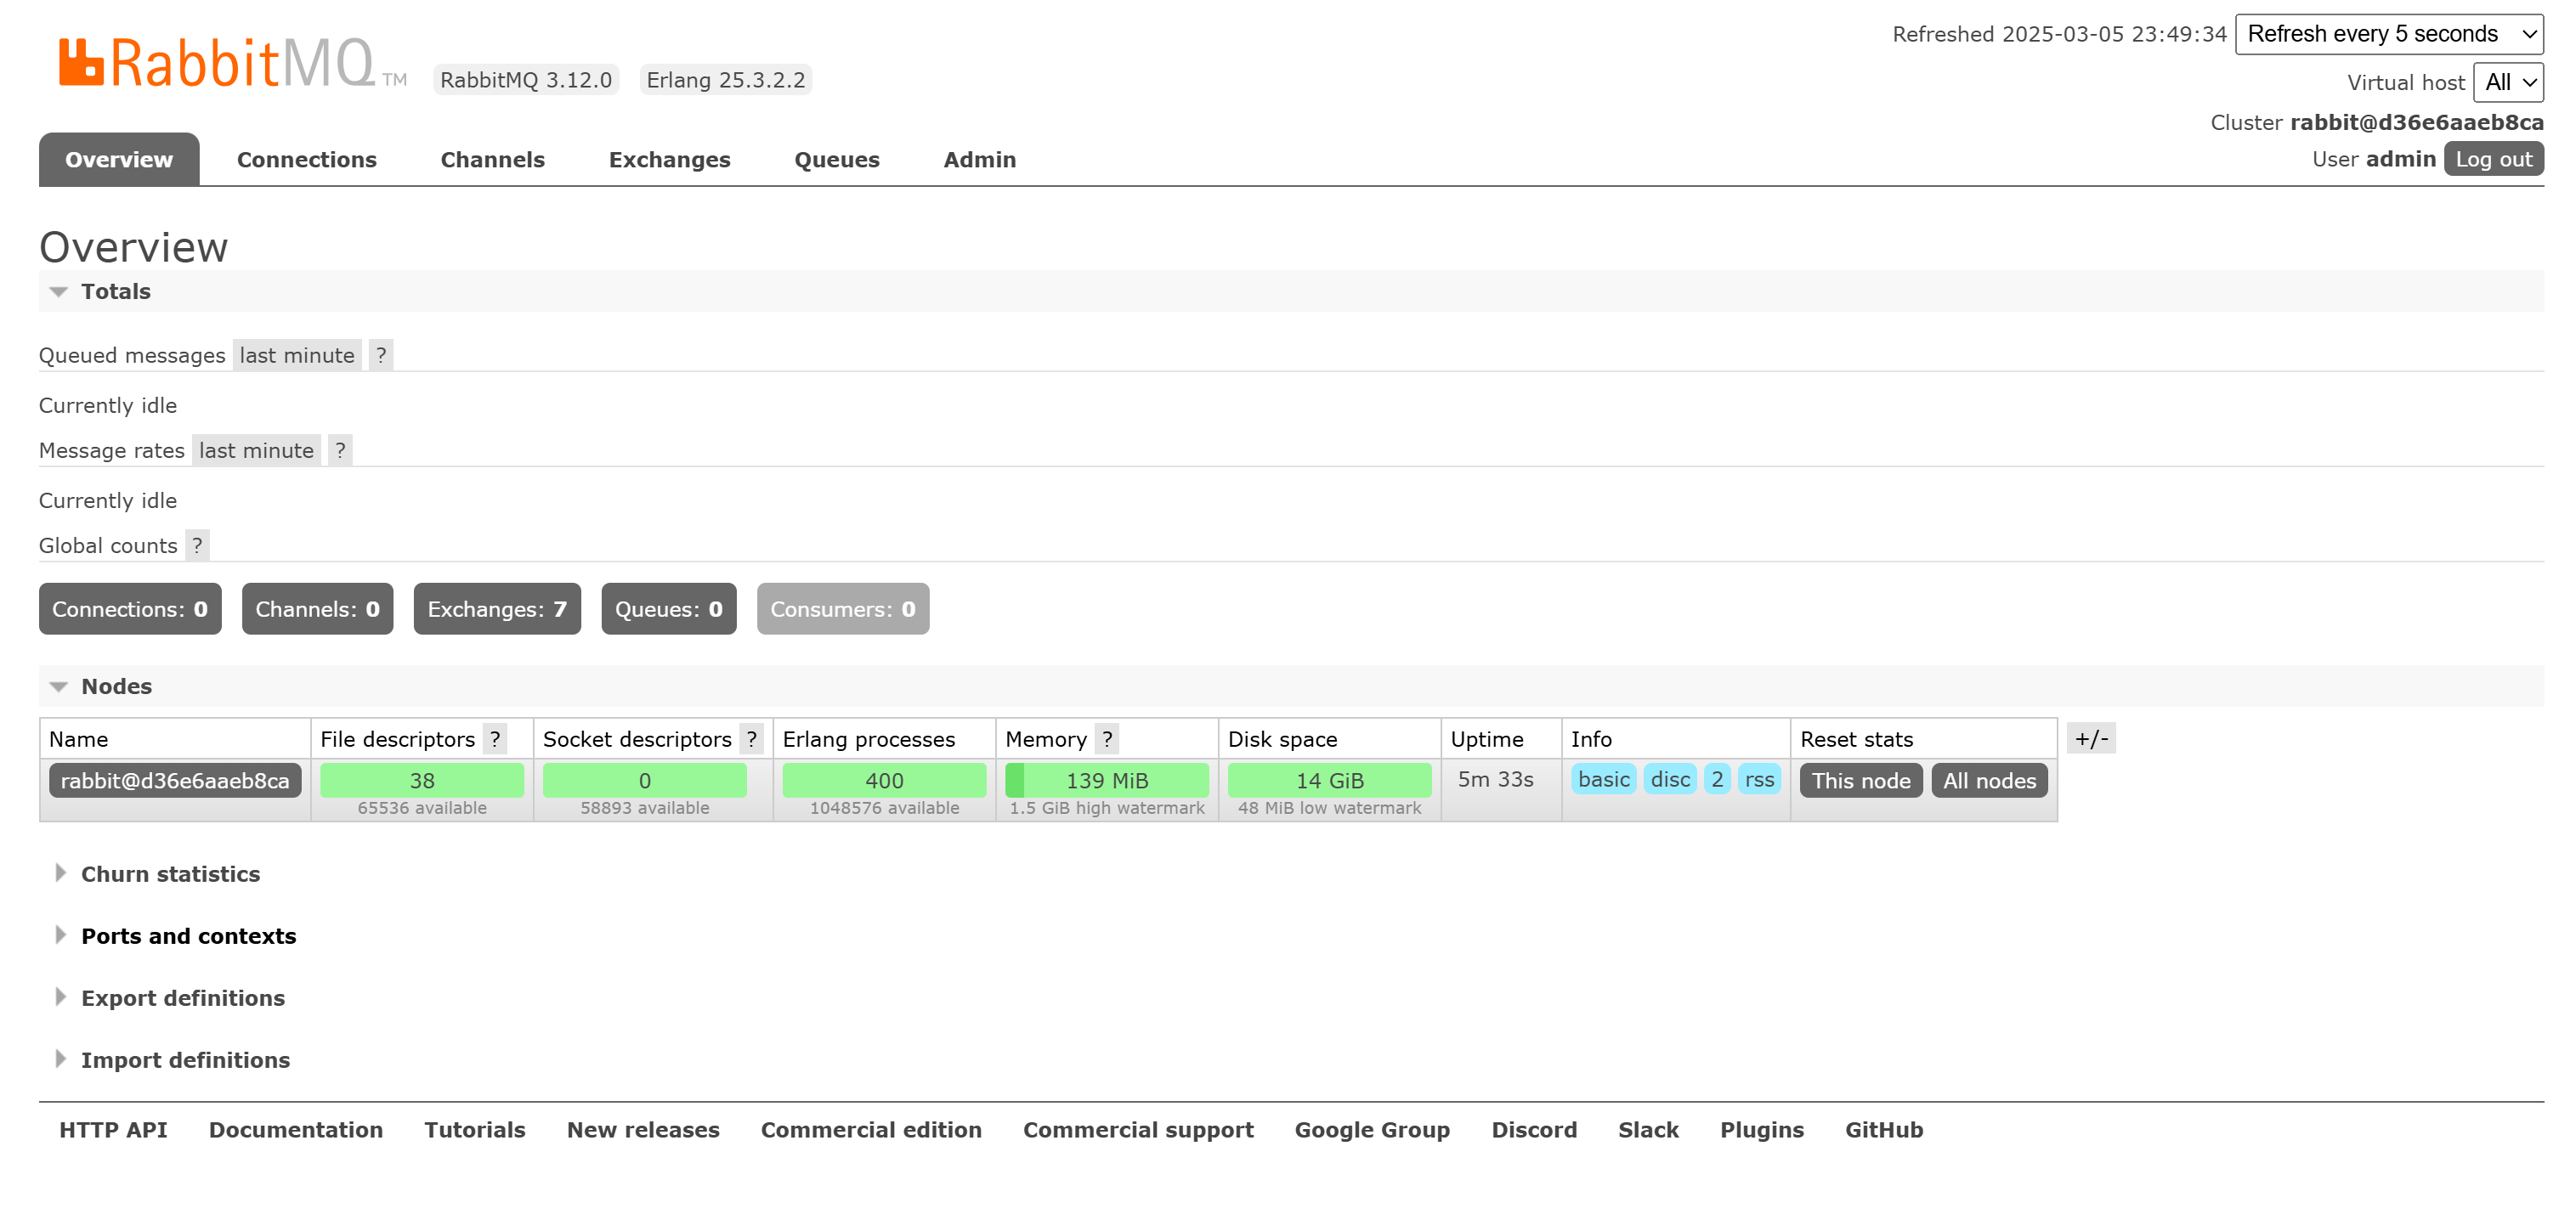2576x1214 pixels.
Task: Click the Erlang processes 400 bar
Action: (885, 780)
